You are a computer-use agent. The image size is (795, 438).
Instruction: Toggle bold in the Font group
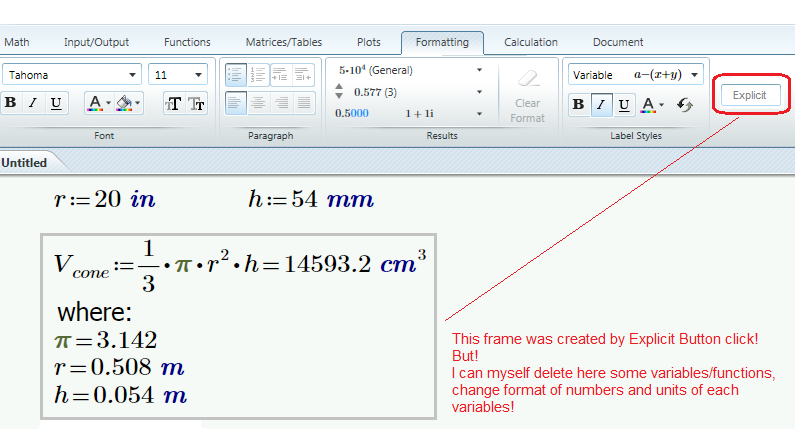tap(11, 103)
